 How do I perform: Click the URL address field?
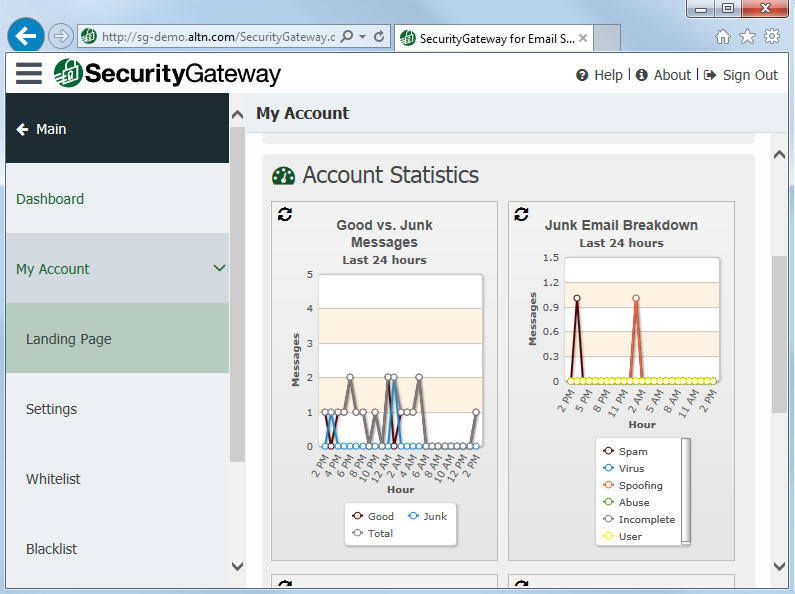(x=218, y=37)
